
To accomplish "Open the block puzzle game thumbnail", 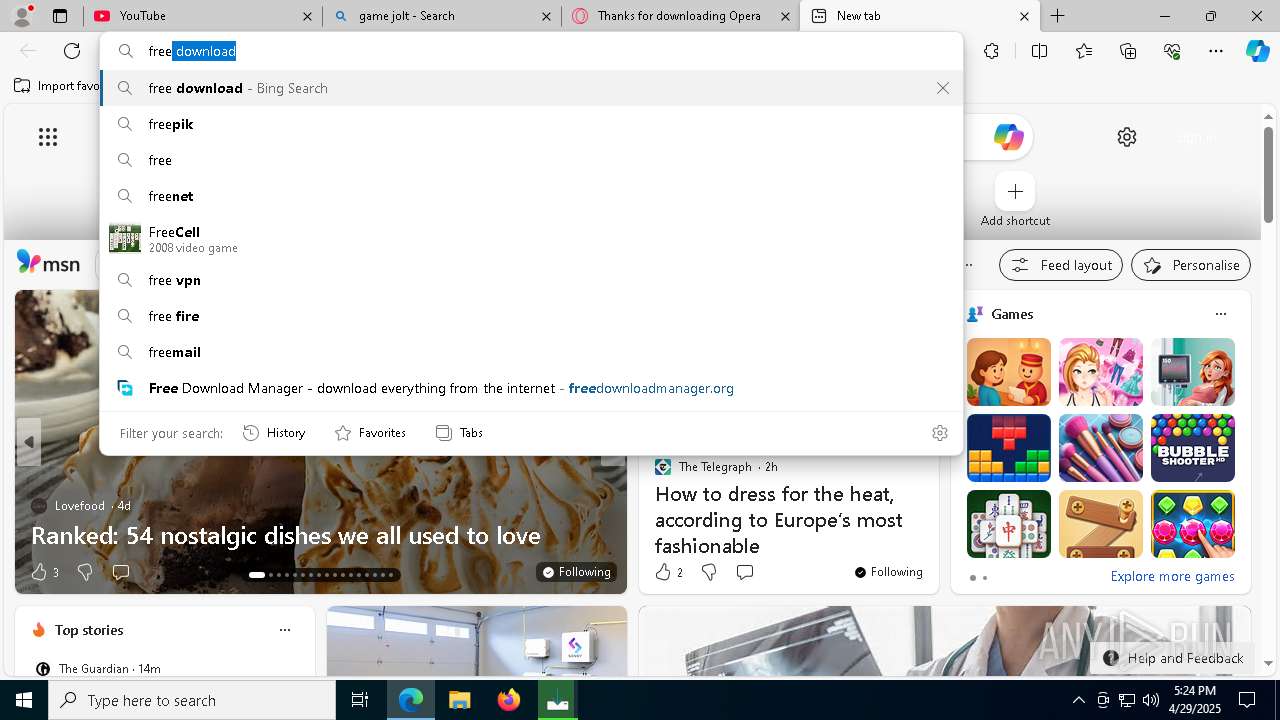I will (x=1009, y=448).
